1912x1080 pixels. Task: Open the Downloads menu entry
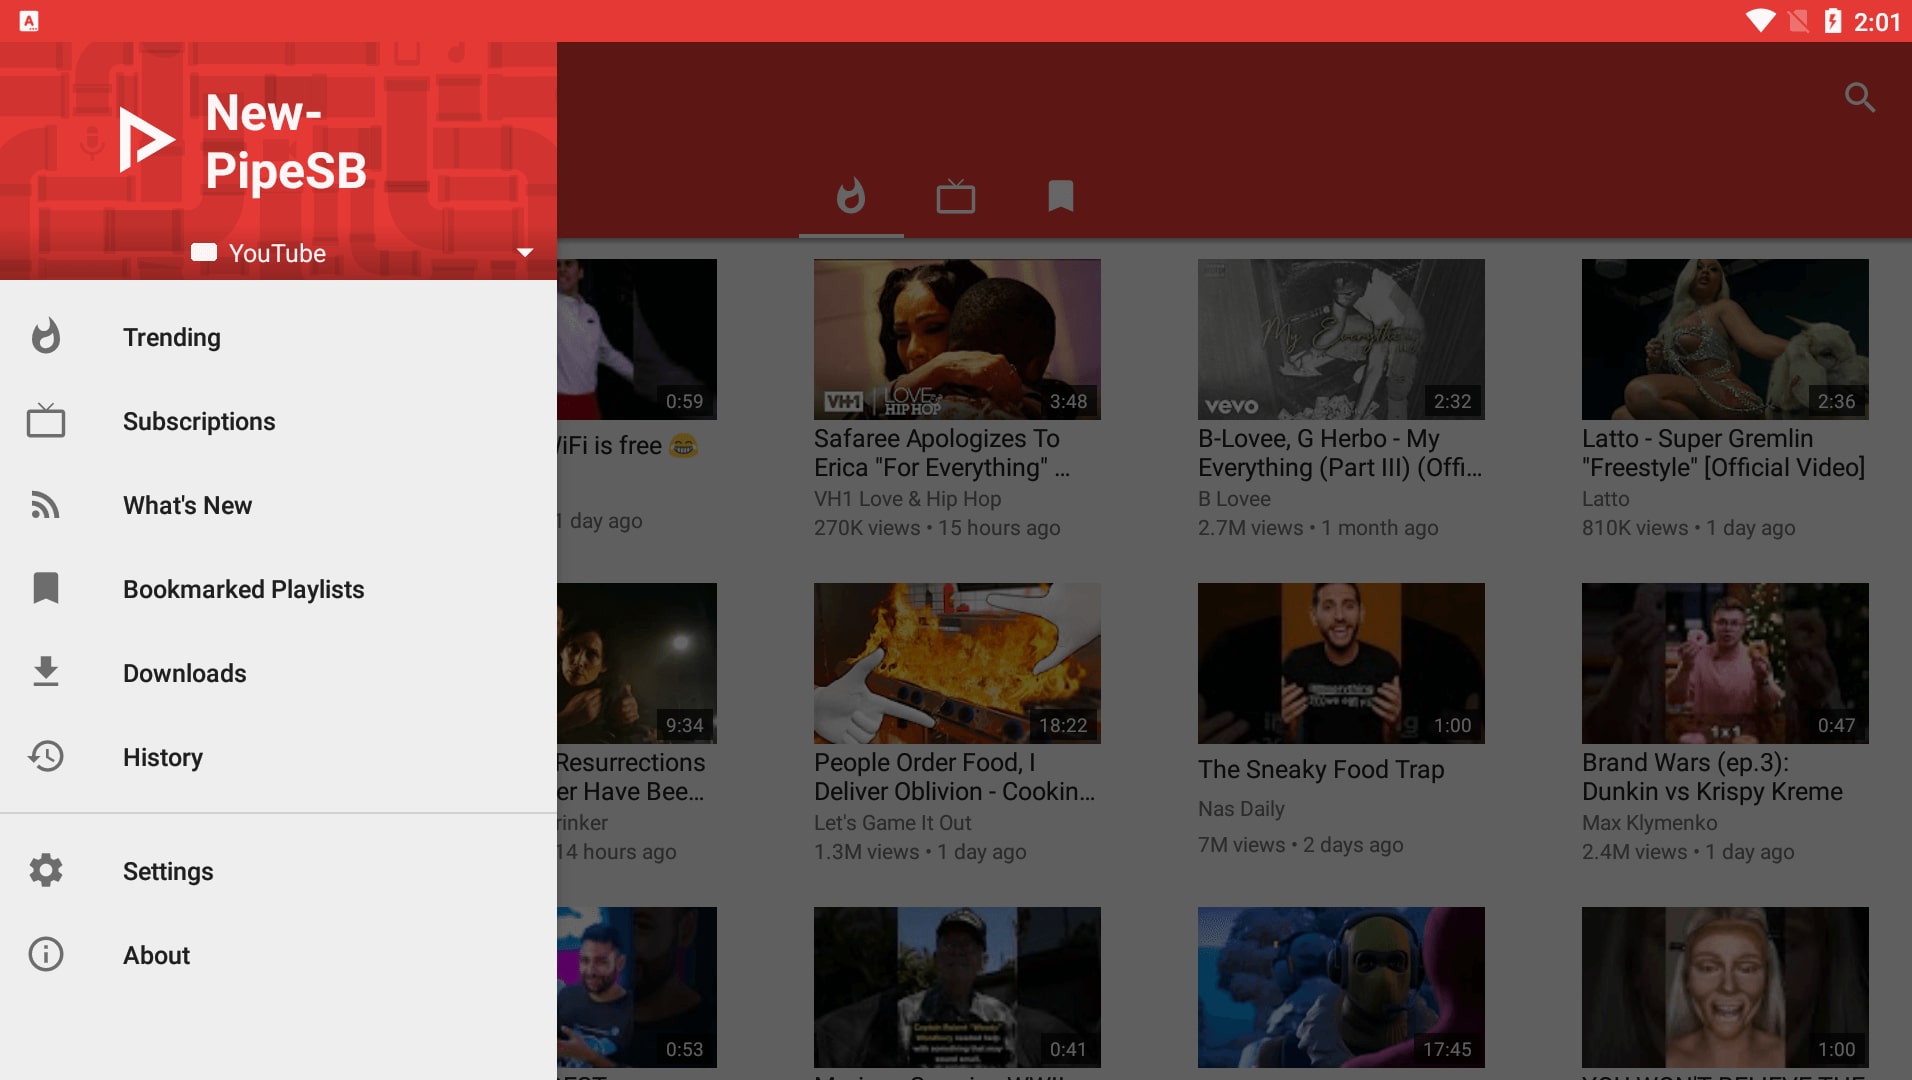tap(184, 673)
